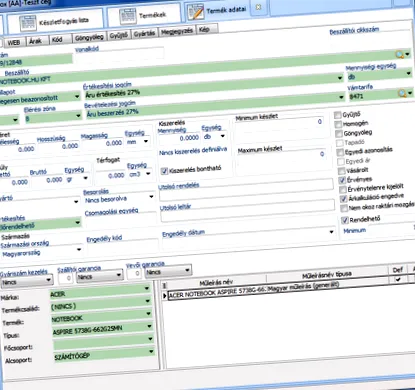Open the Kód sub-tab

pyautogui.click(x=57, y=39)
